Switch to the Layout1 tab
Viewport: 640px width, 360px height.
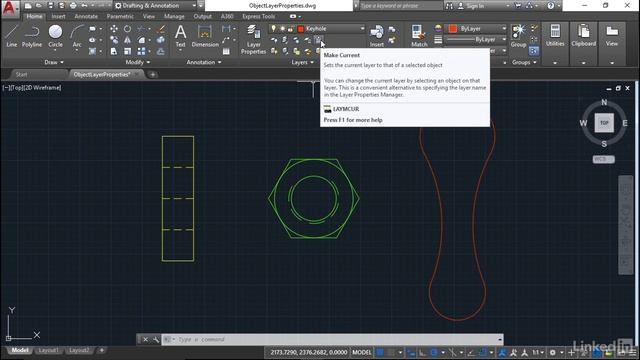point(49,350)
